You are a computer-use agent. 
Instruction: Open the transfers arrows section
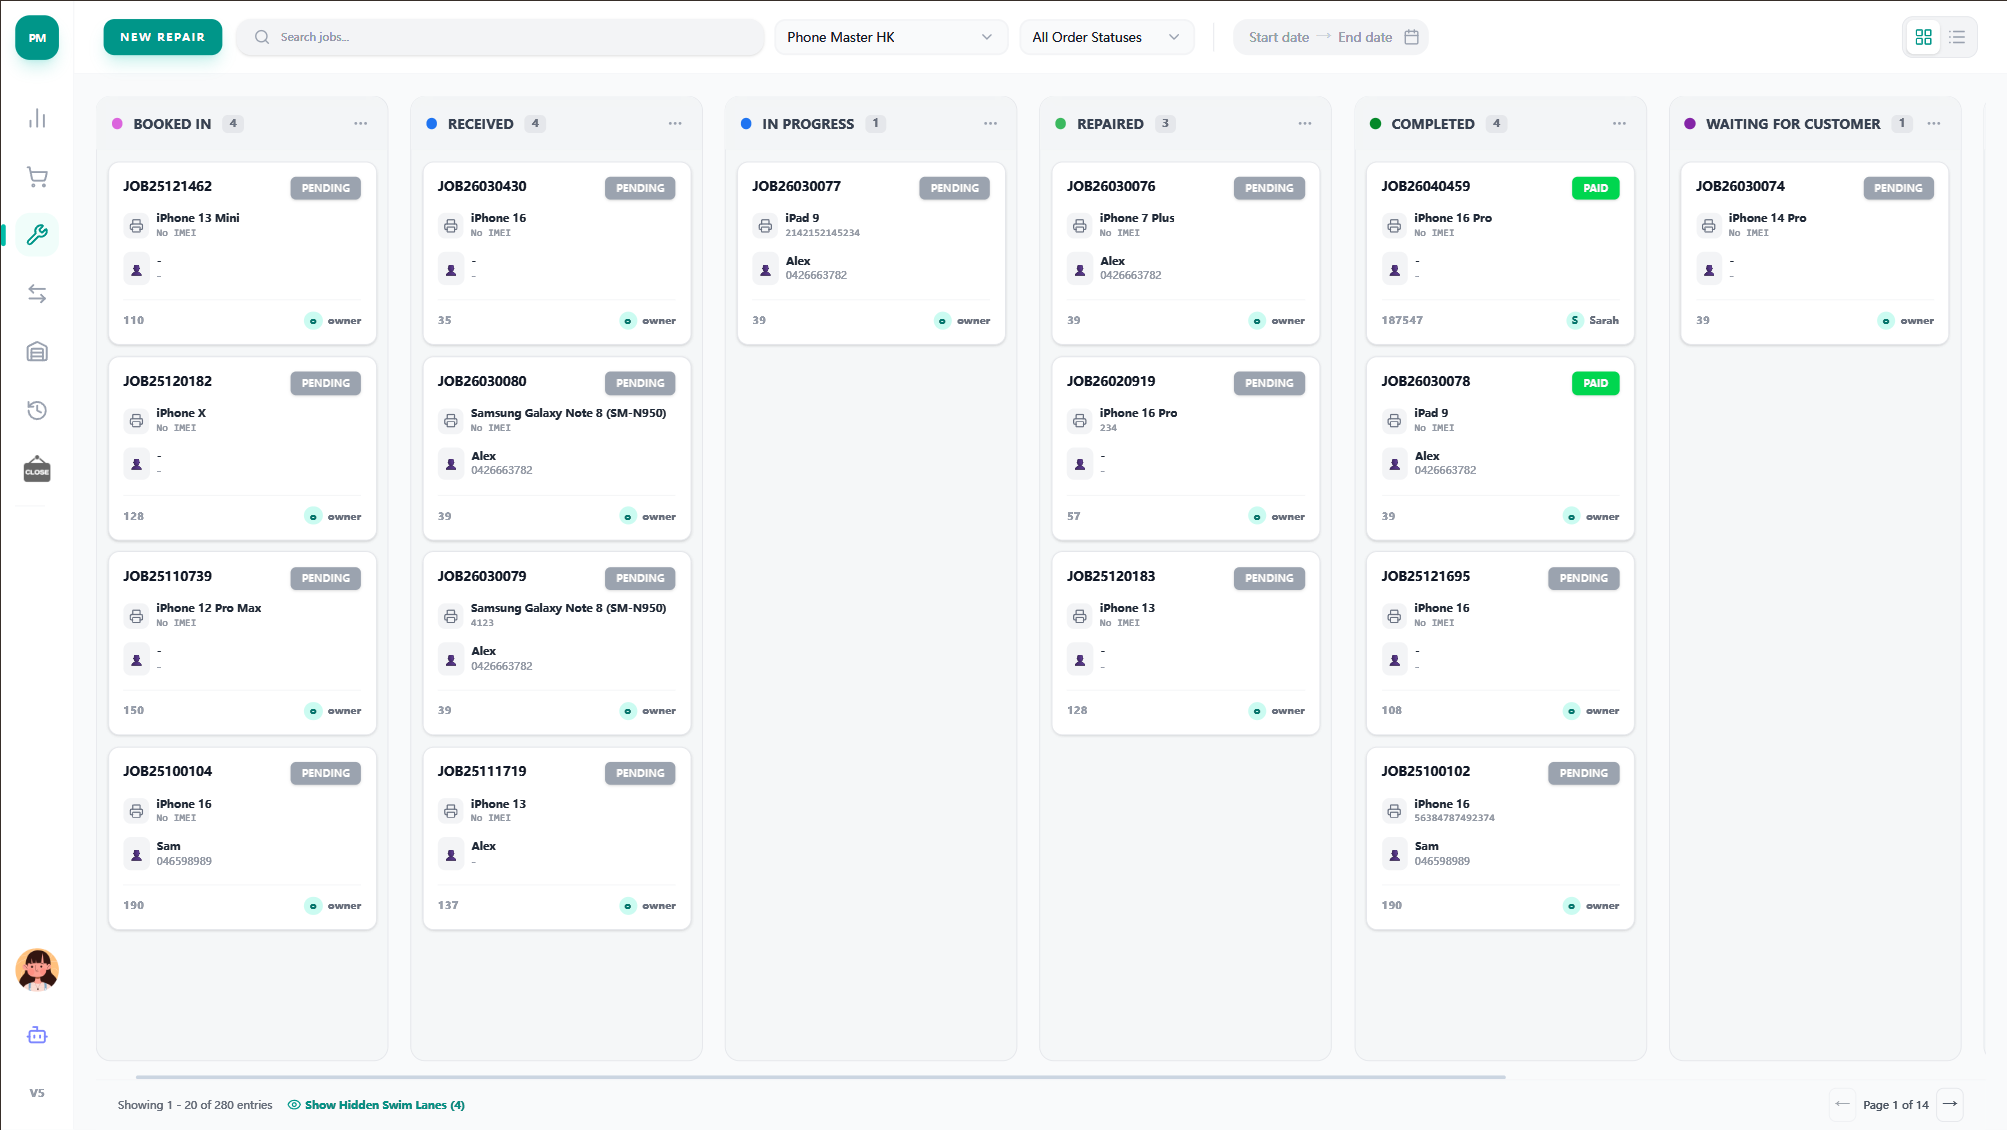37,293
